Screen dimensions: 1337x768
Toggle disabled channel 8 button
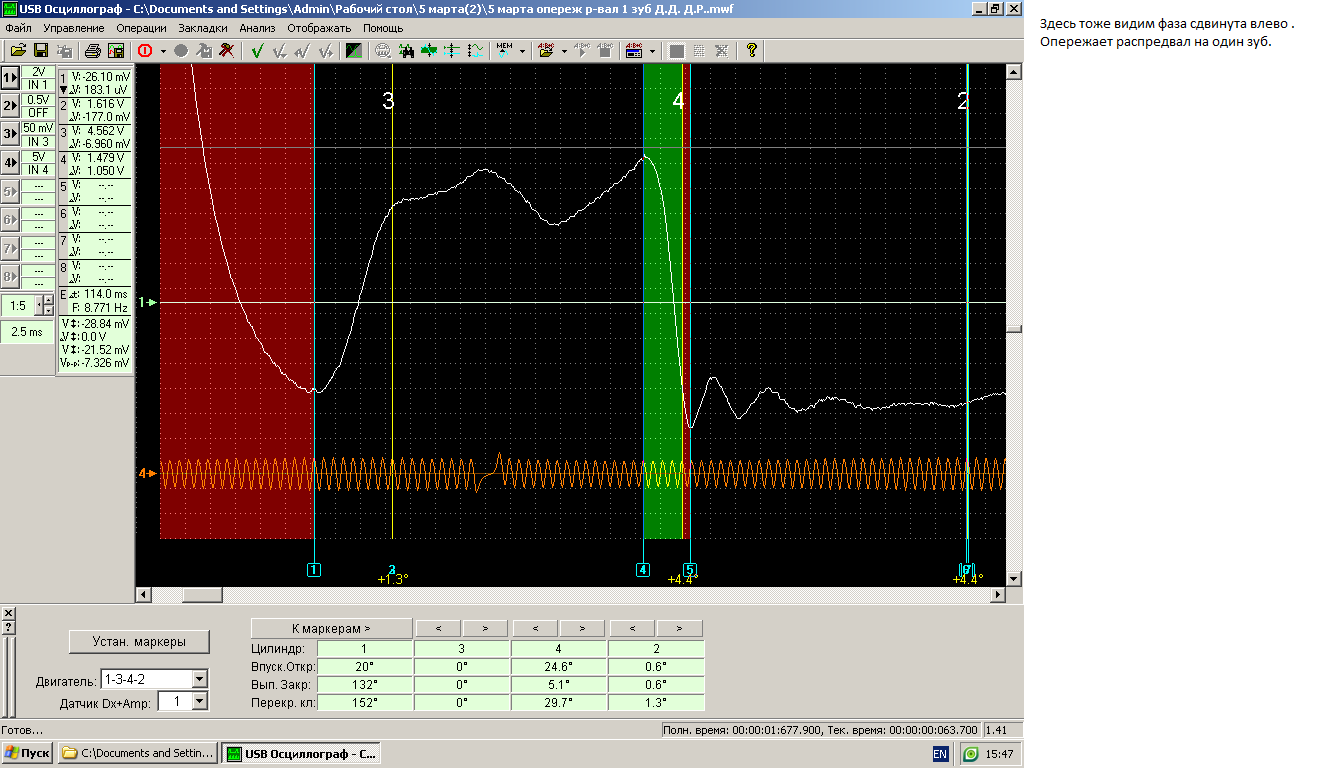click(10, 276)
